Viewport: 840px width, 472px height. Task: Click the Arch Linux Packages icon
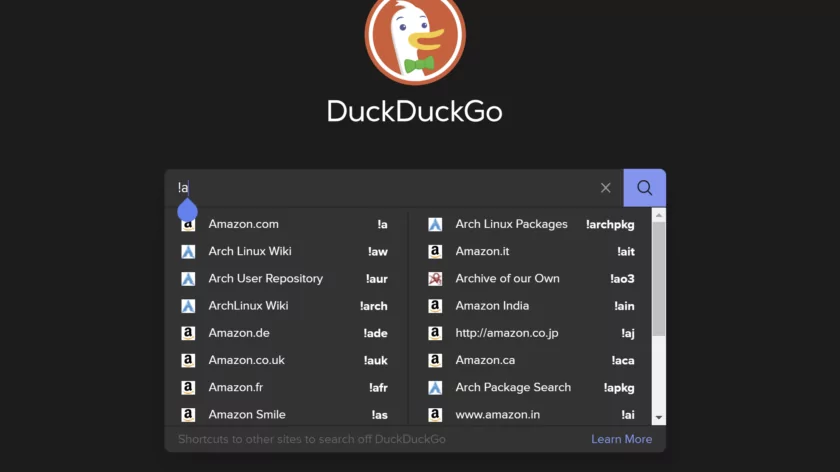[435, 224]
